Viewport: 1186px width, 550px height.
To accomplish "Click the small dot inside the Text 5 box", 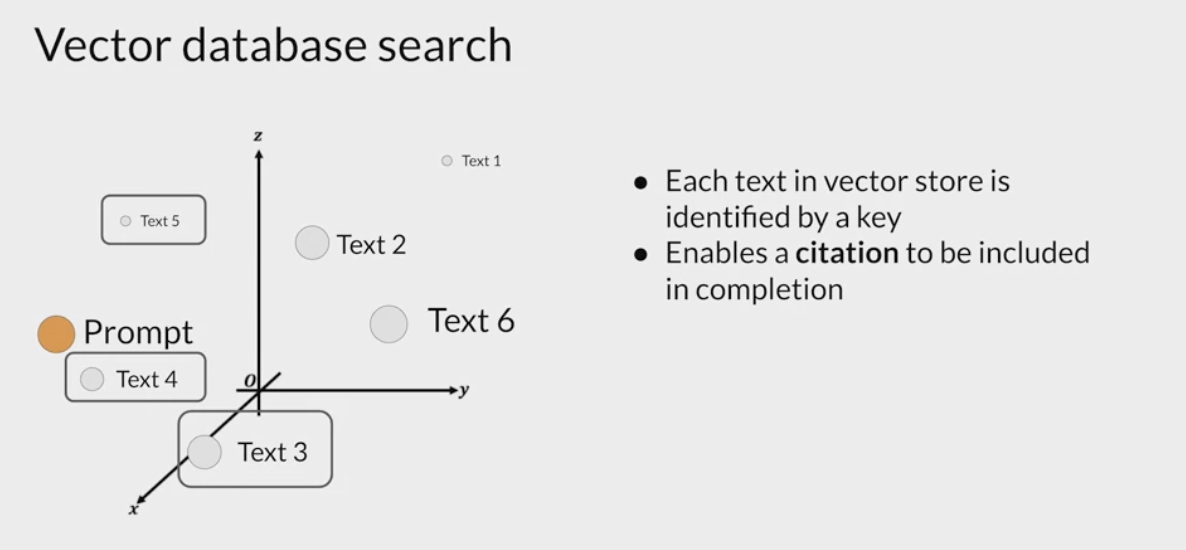I will pyautogui.click(x=125, y=221).
